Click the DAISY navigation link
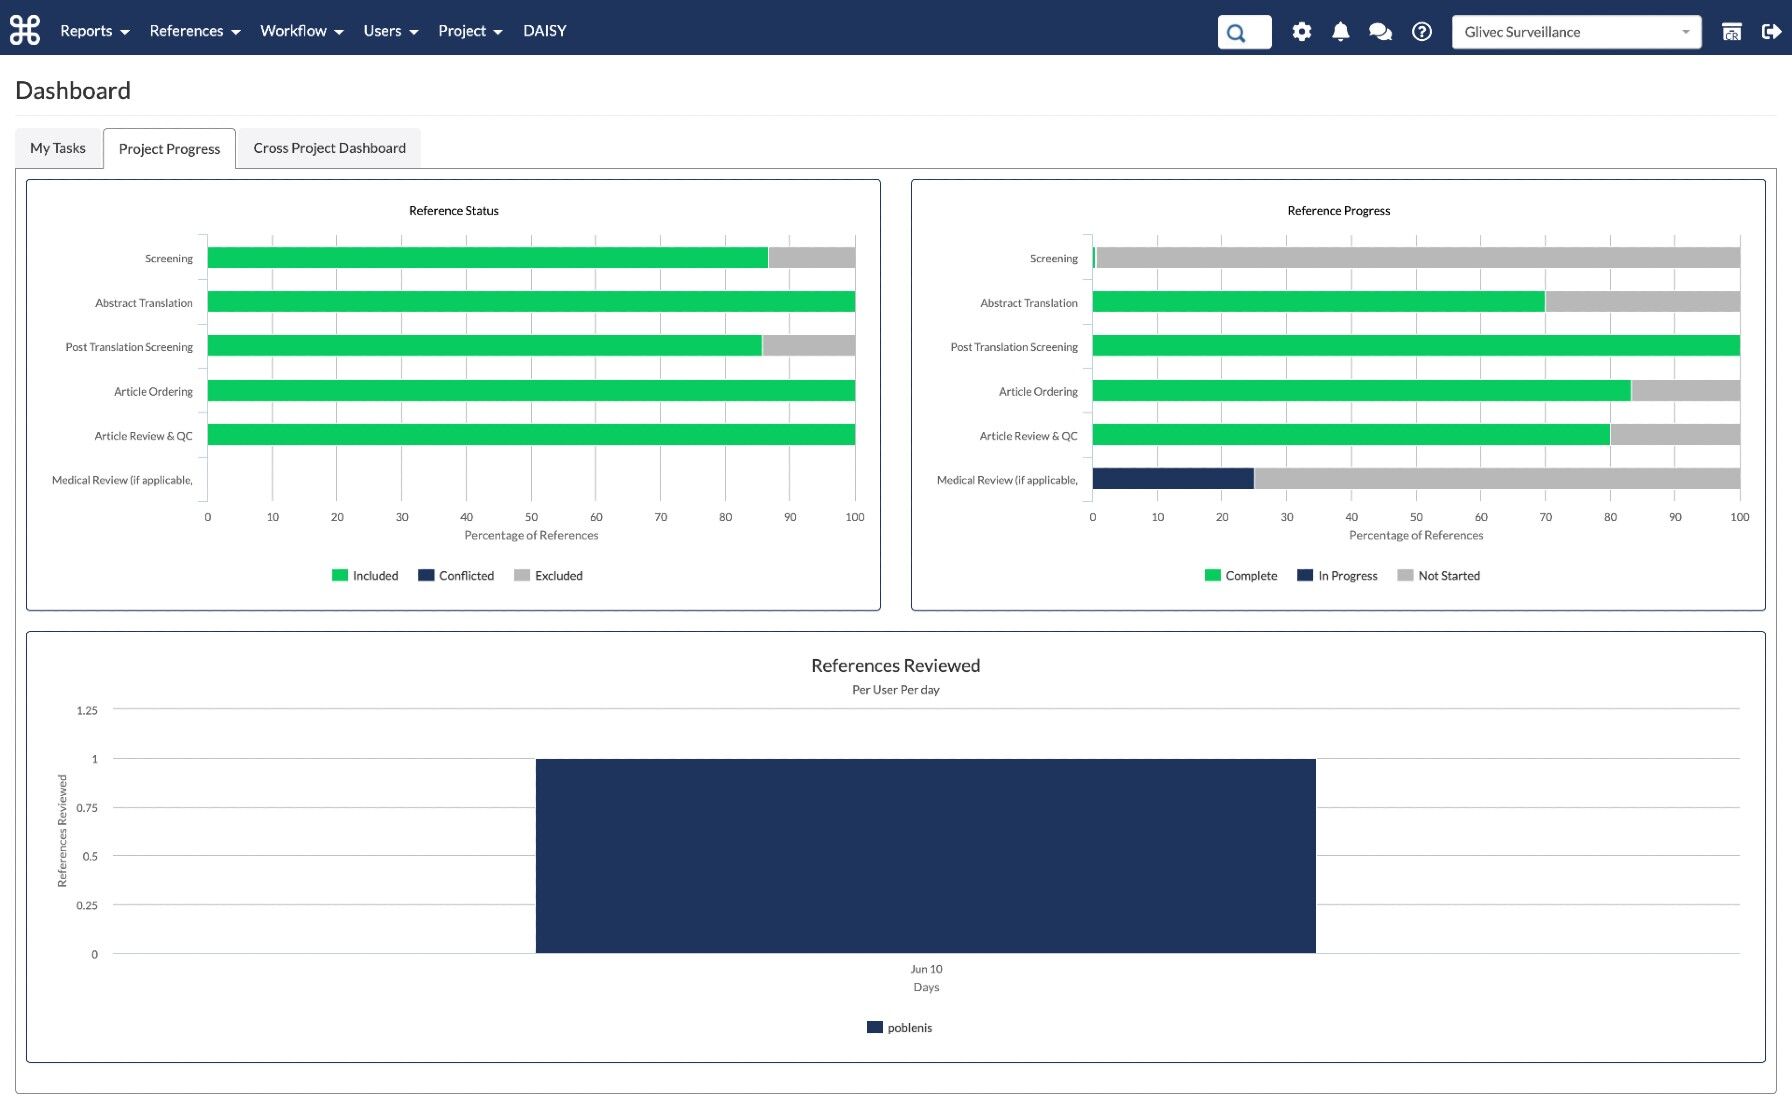 point(544,31)
